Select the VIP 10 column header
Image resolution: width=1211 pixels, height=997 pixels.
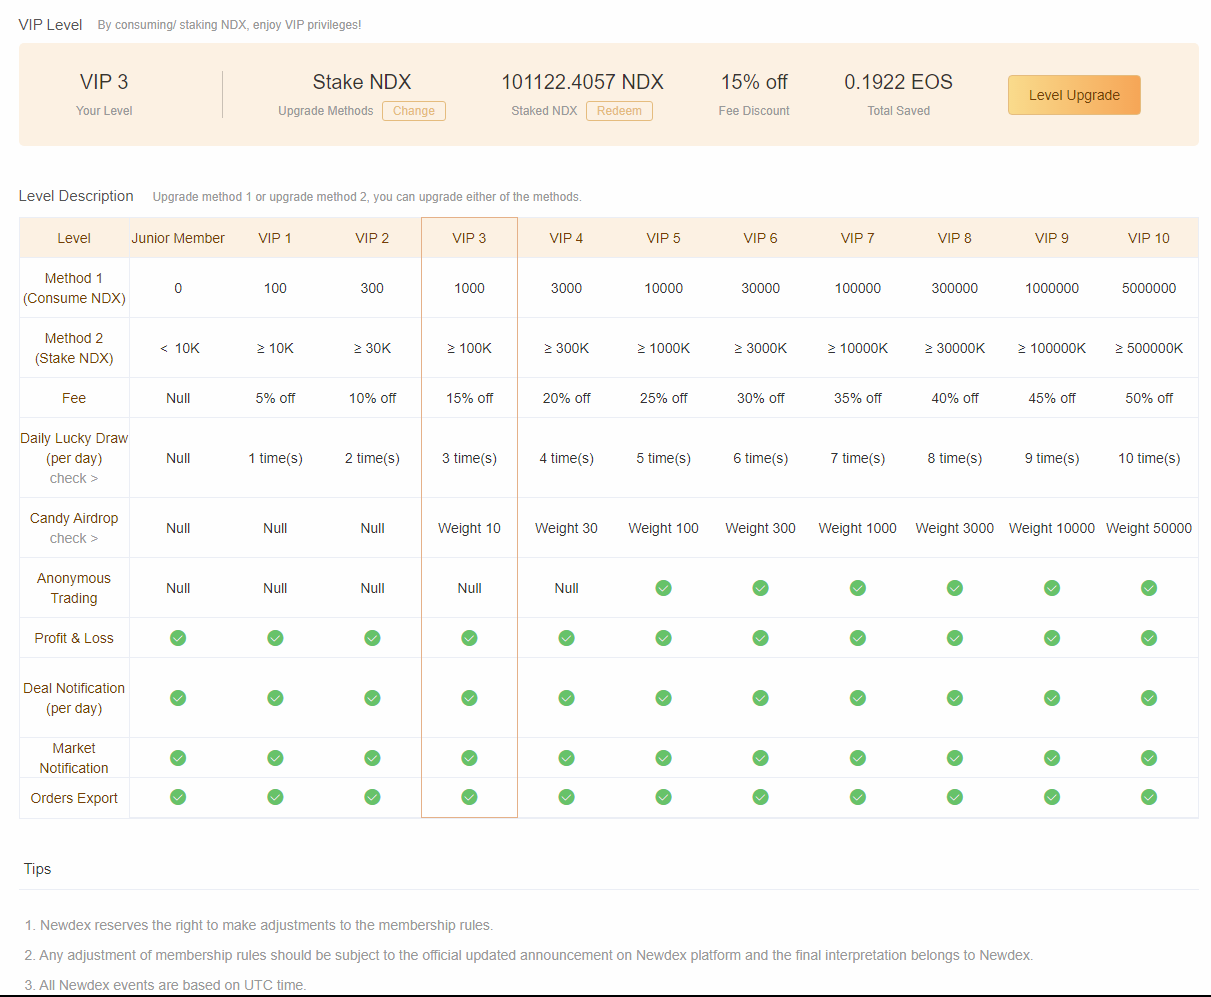pos(1148,238)
